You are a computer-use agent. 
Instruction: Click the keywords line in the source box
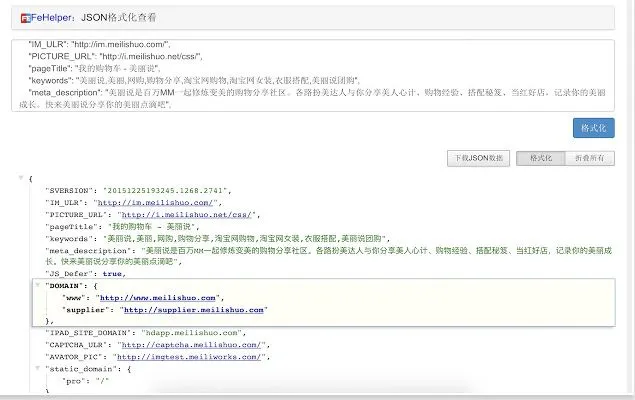(x=194, y=81)
